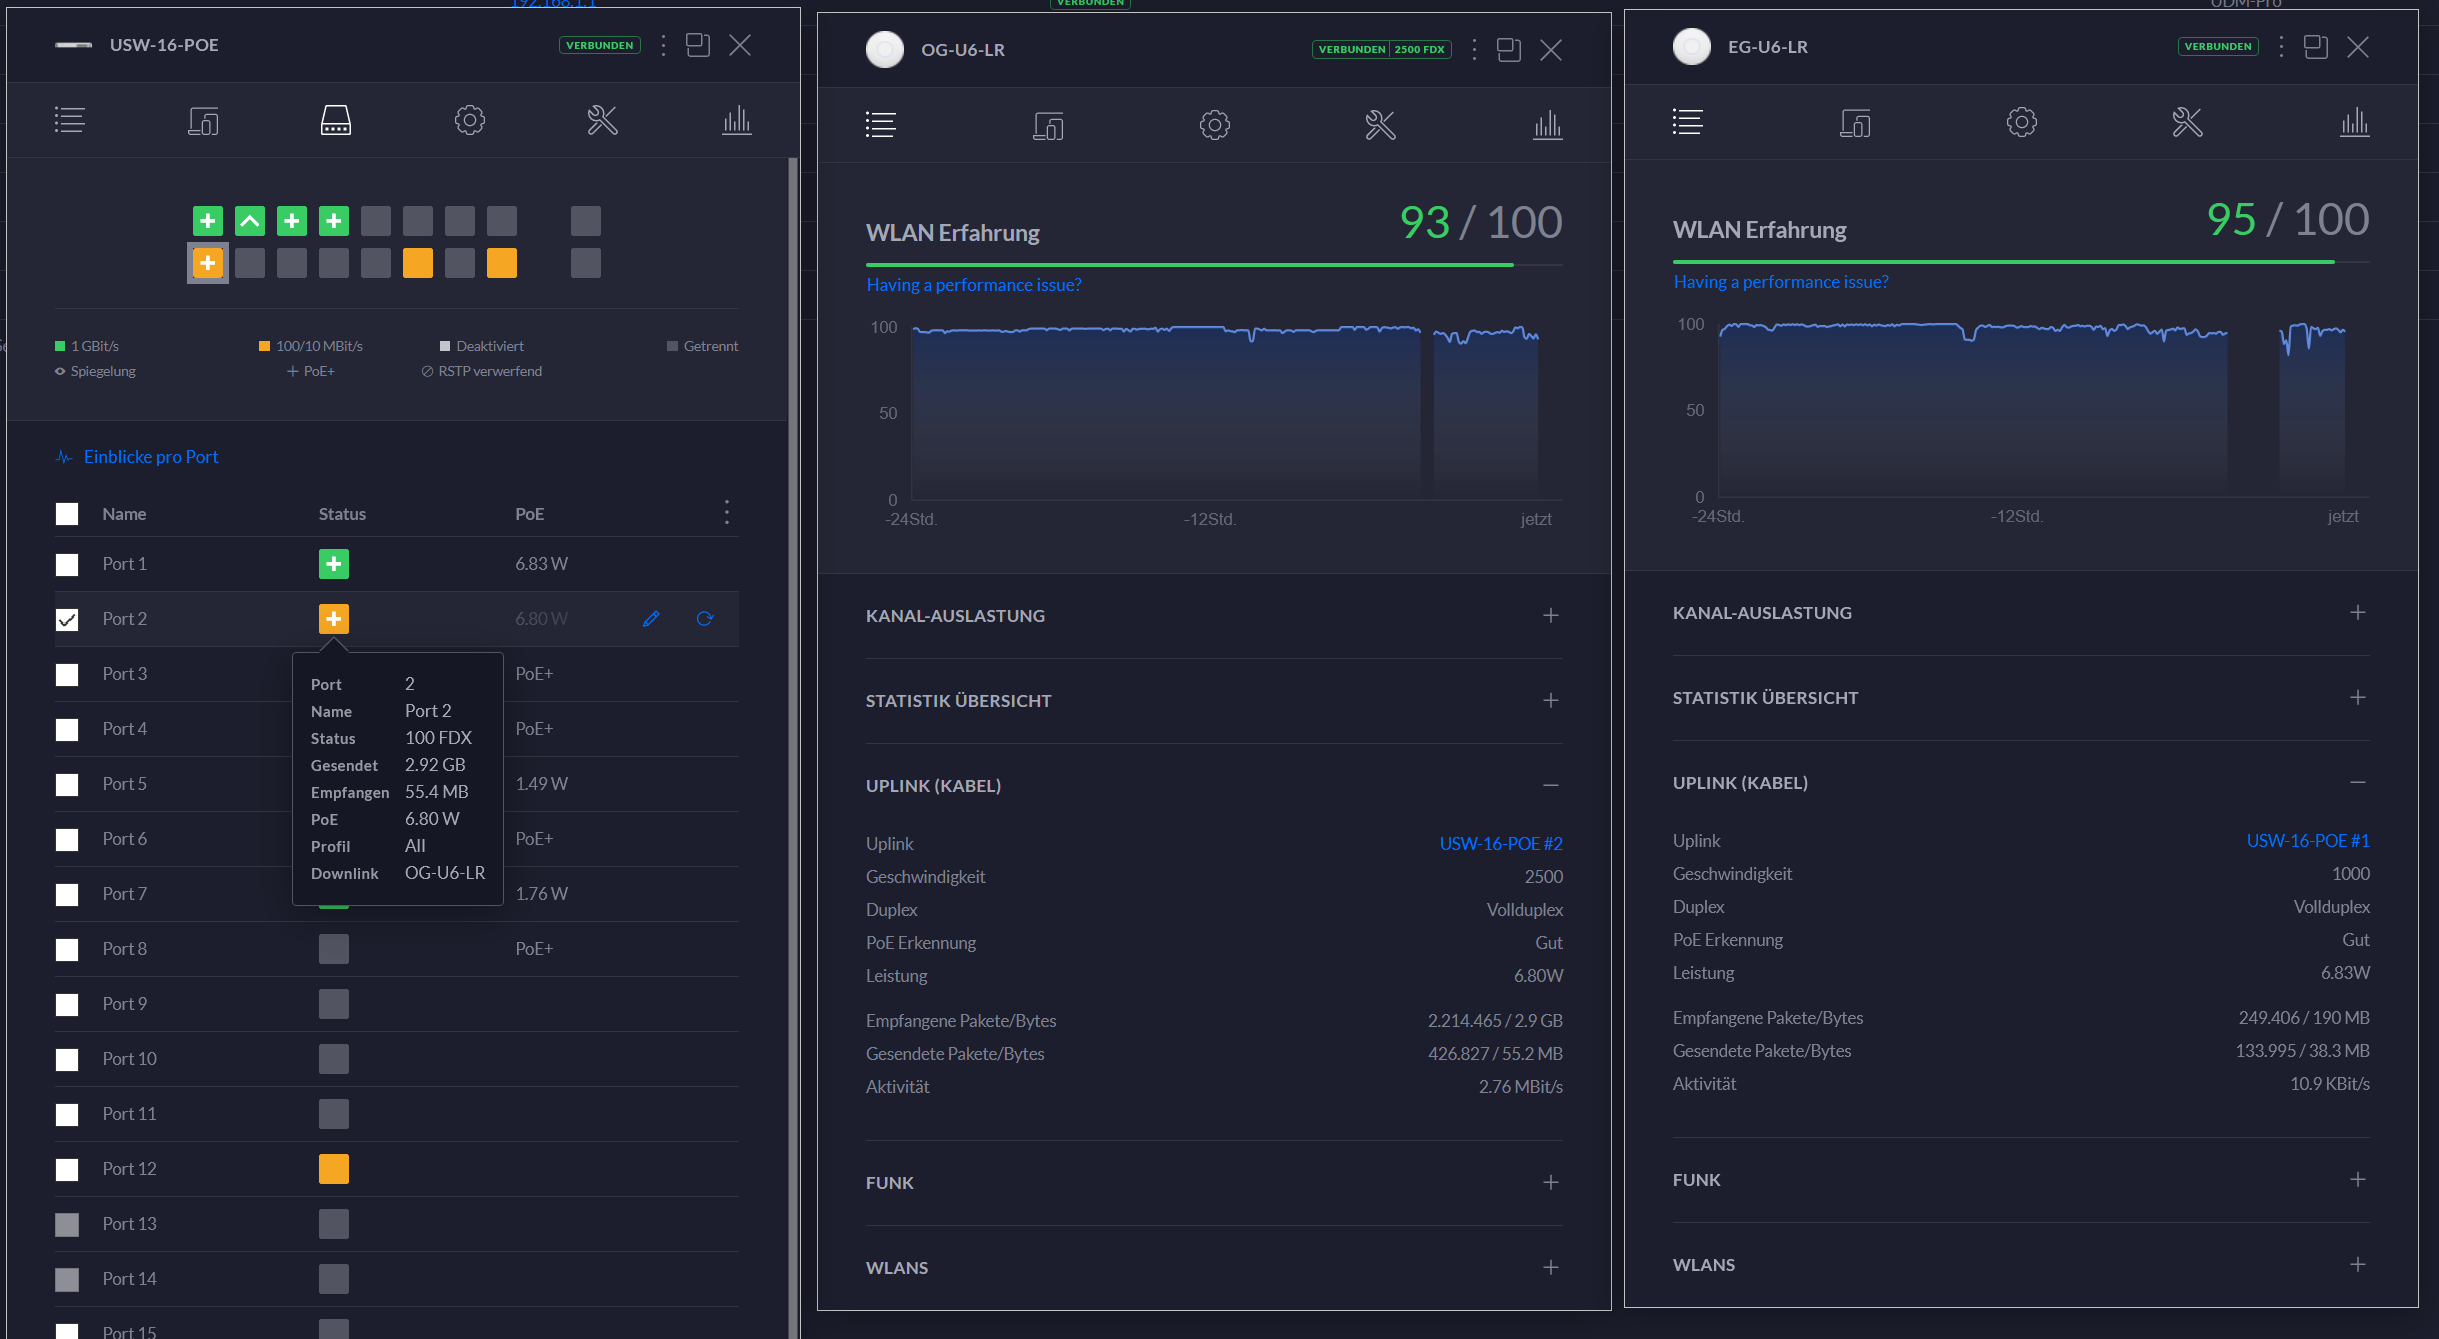Expand KANAL-AUSLASTUNG section in OG-U6-LR
The height and width of the screenshot is (1339, 2439).
(x=1550, y=616)
